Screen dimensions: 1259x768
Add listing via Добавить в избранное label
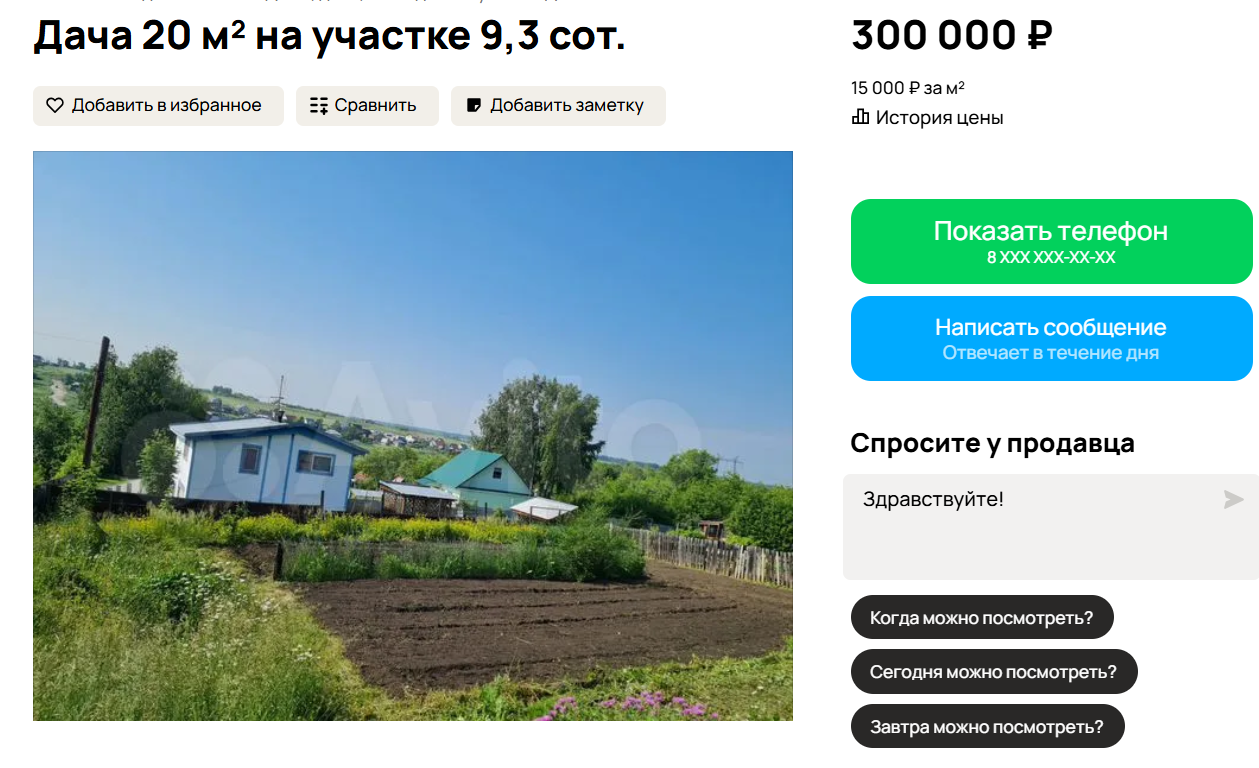click(x=166, y=105)
